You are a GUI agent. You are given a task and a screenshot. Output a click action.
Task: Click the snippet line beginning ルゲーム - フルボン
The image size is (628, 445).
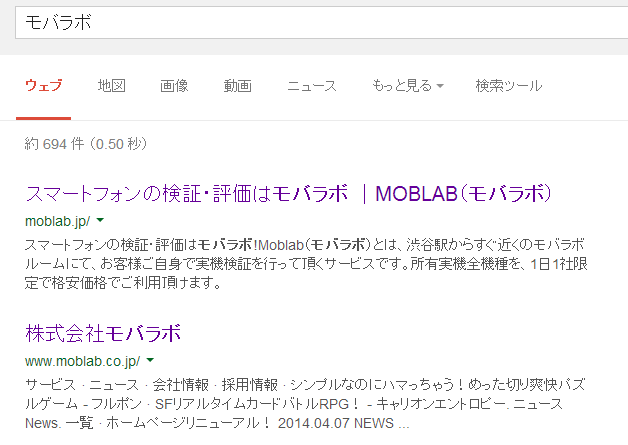pos(294,404)
